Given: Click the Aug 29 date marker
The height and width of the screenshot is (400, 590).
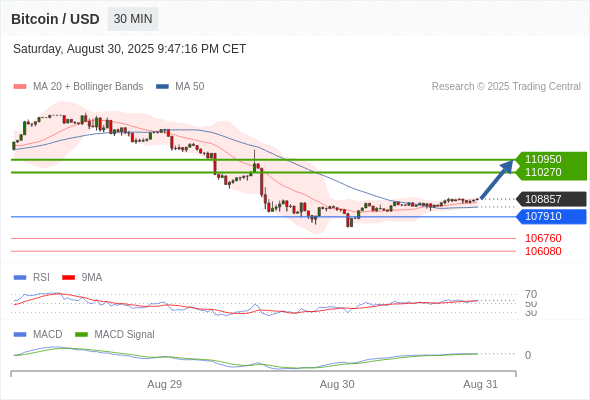Looking at the screenshot, I should pos(164,384).
